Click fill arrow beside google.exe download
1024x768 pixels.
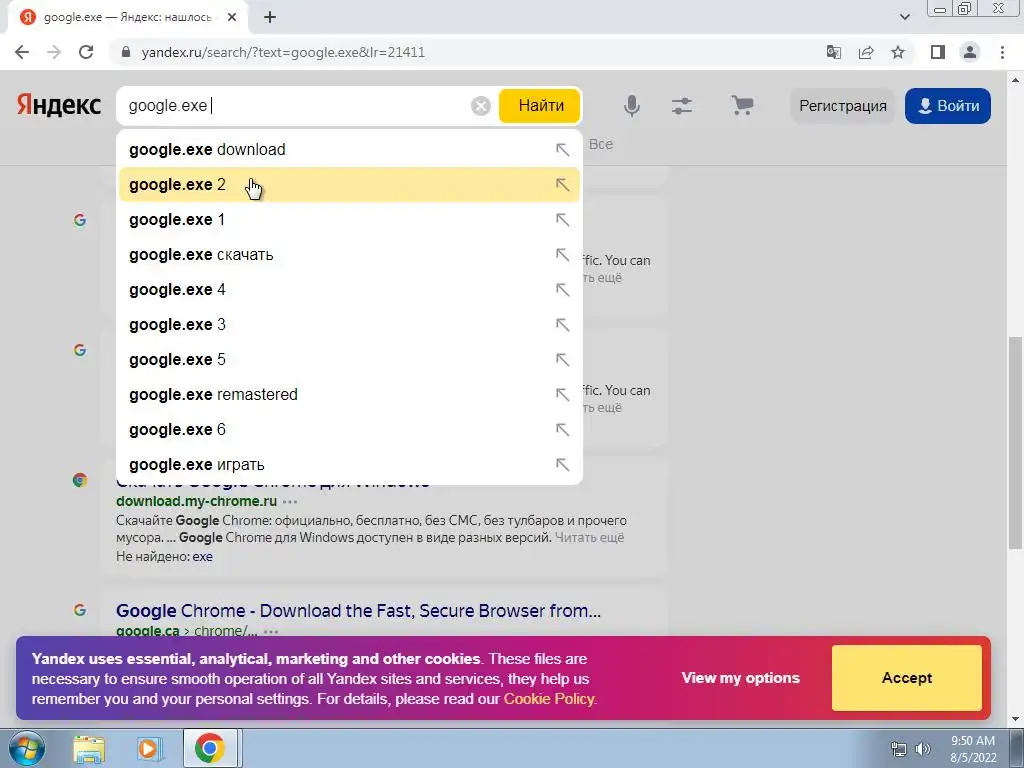point(562,150)
